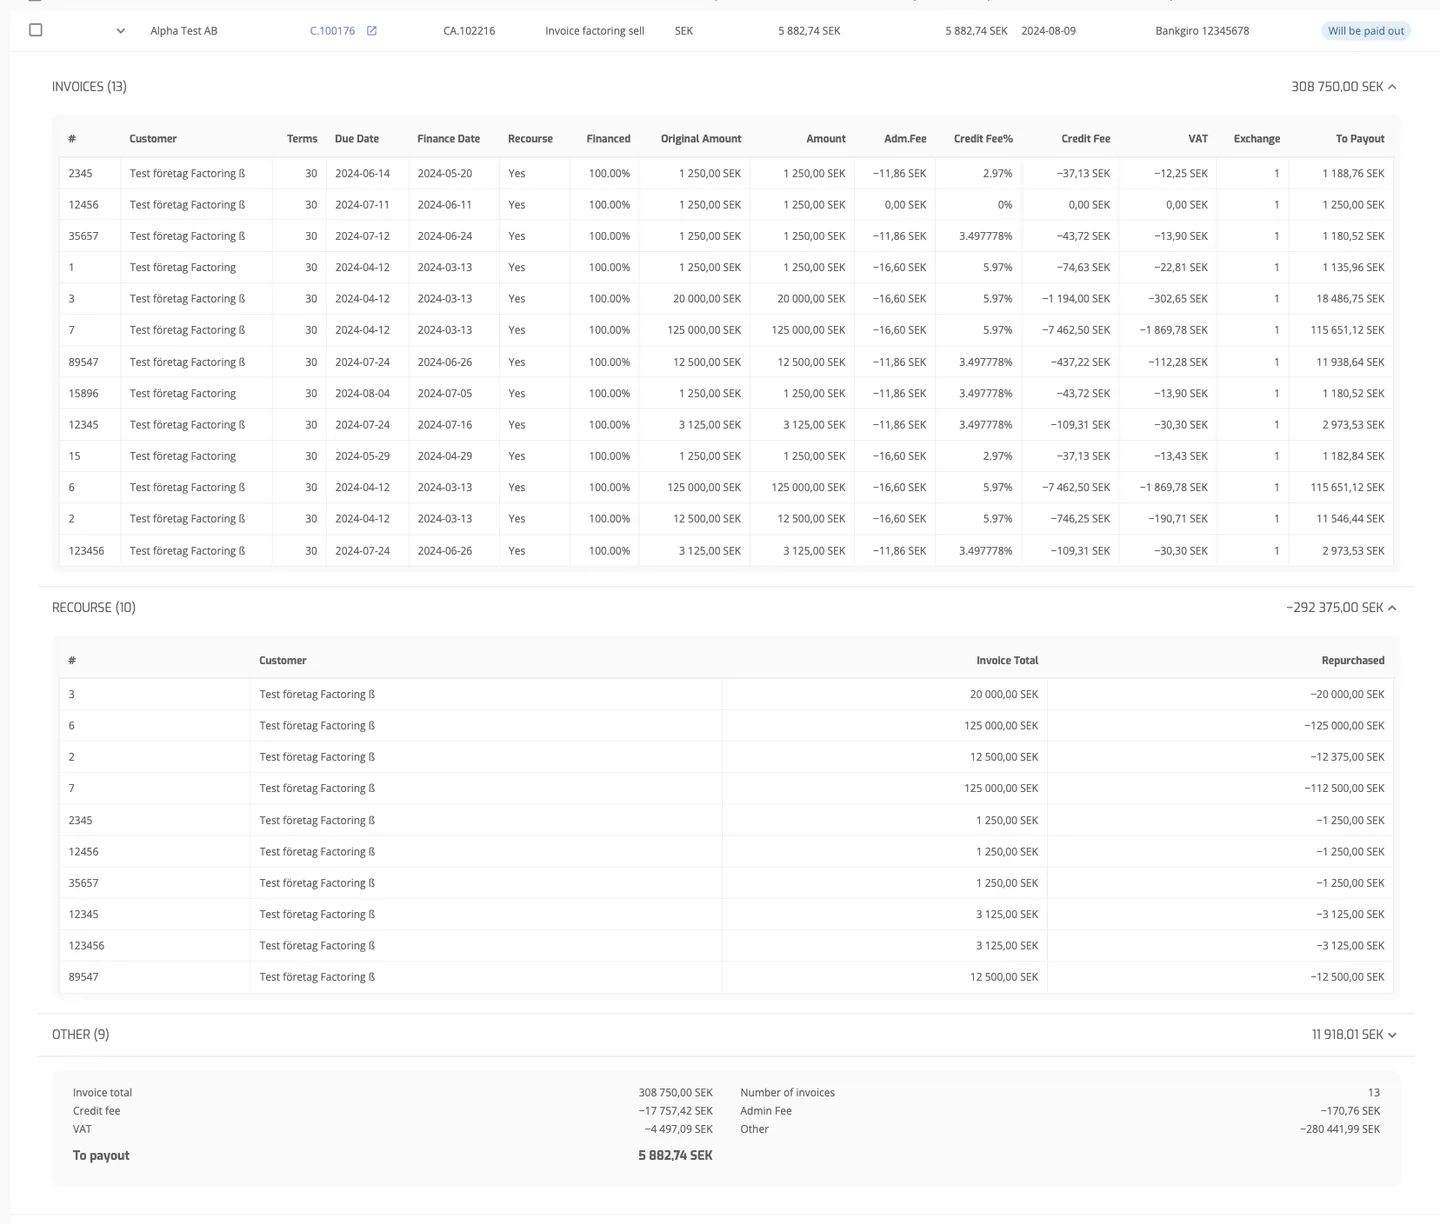Click the VAT column header
Screen dimensions: 1440x1224
[1198, 139]
